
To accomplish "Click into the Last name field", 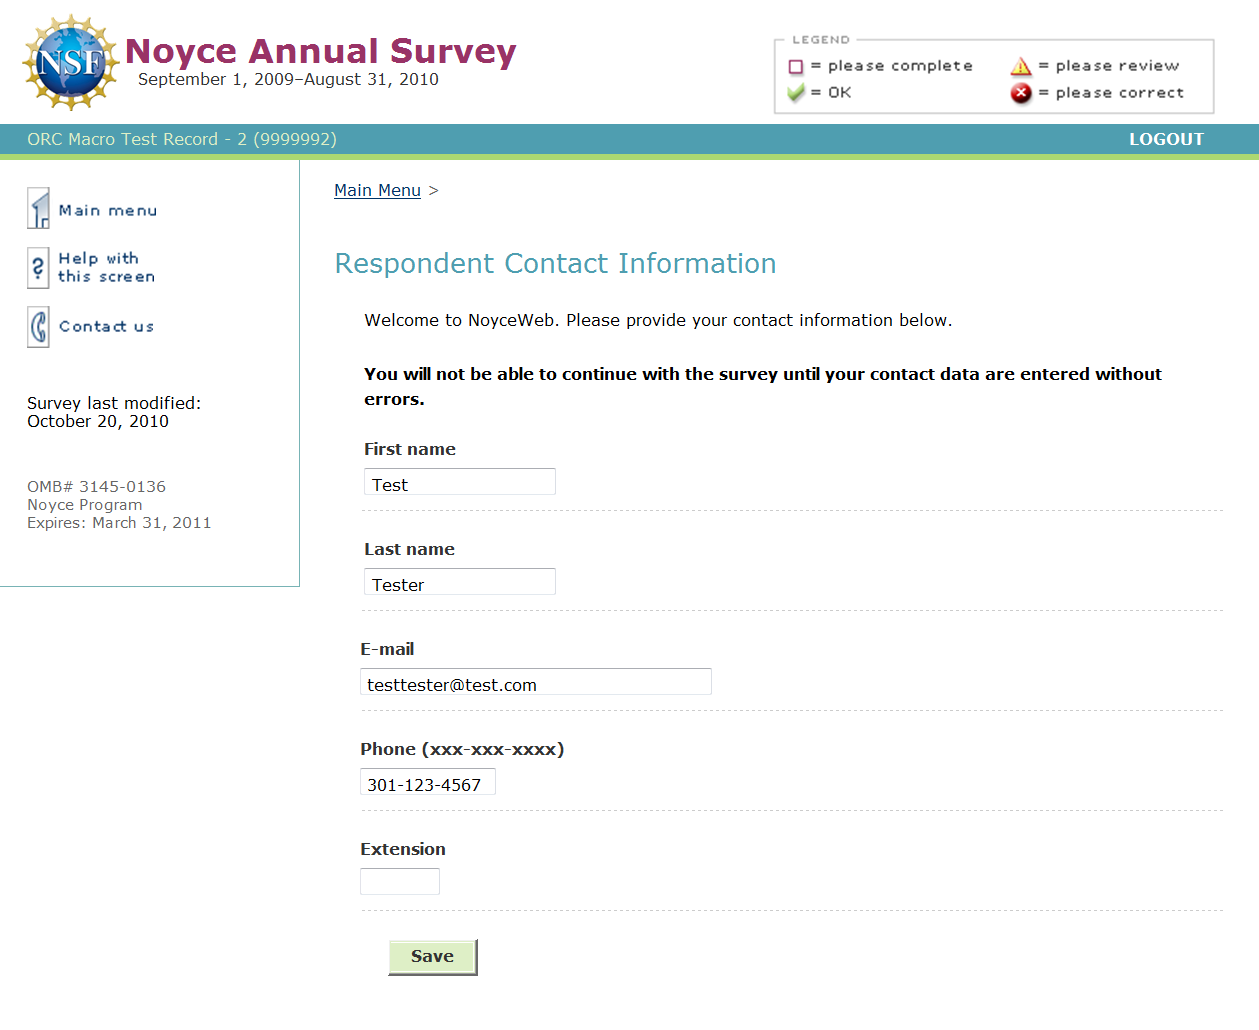I will pos(459,582).
